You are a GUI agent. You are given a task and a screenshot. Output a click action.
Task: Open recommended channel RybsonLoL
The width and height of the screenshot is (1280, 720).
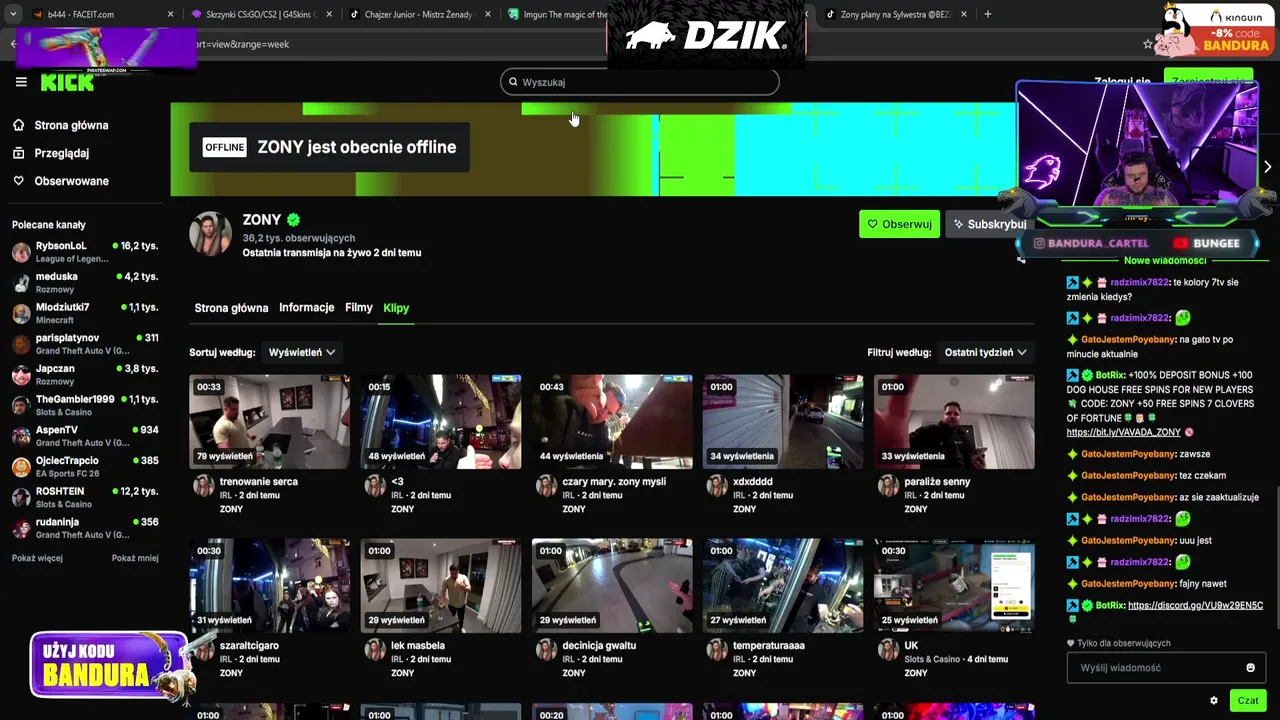85,252
